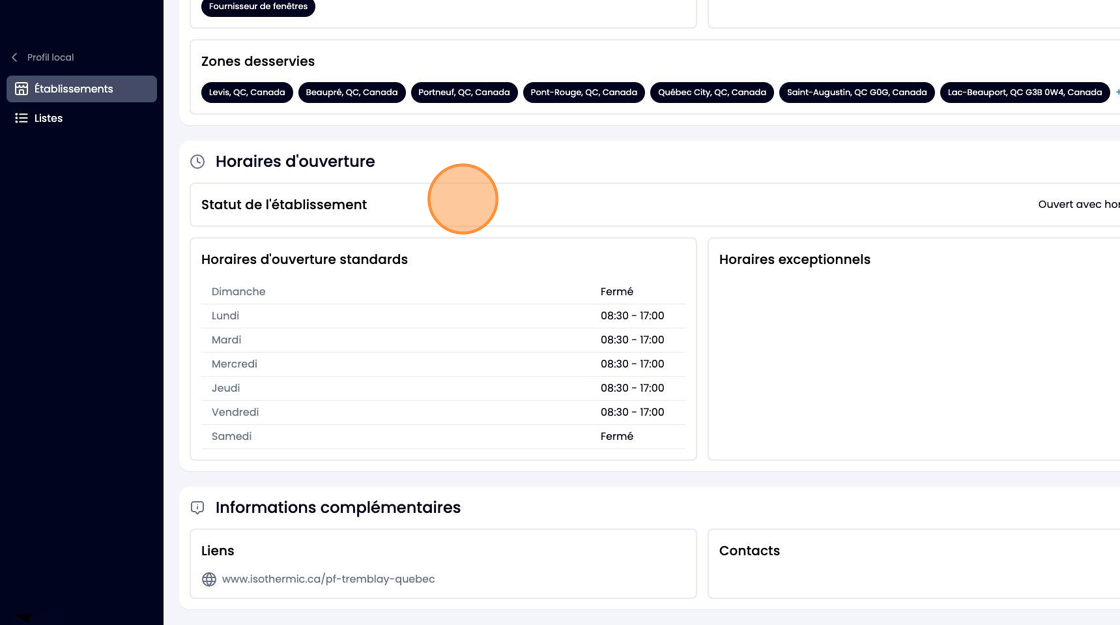Click the Horaires d'ouverture section title
This screenshot has width=1120, height=625.
[x=295, y=161]
